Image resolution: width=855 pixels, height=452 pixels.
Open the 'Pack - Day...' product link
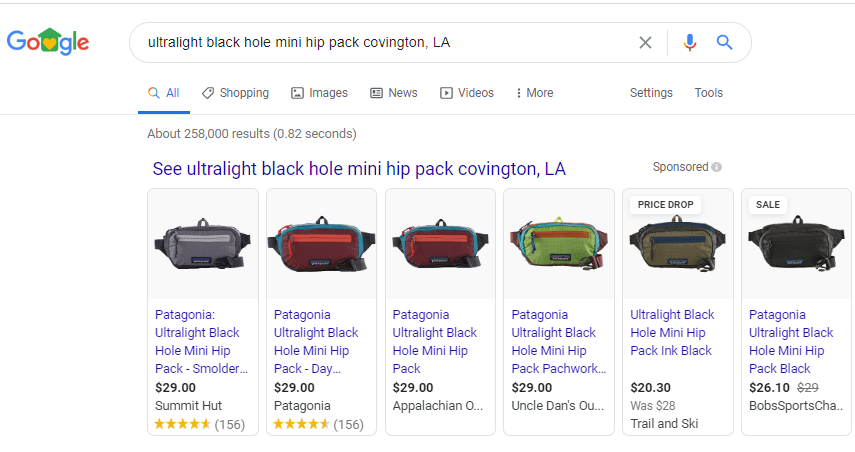(x=316, y=342)
